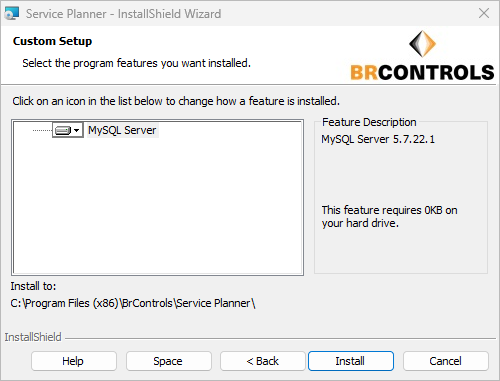This screenshot has width=500, height=381.
Task: Click the "Install to:" label
Action: coord(33,286)
